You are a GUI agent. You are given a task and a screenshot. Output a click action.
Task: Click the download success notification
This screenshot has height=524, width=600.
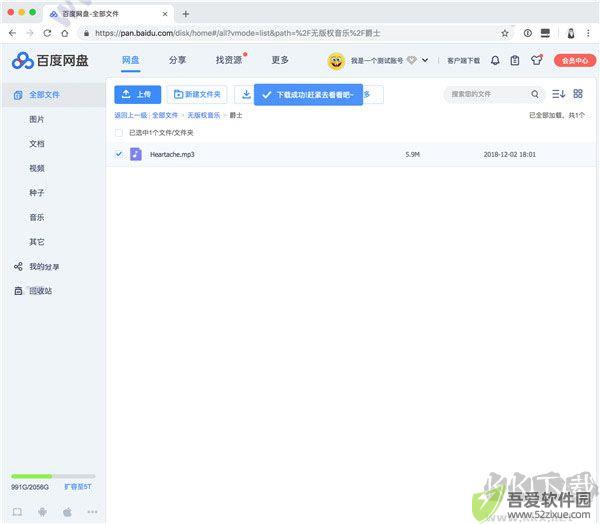click(x=308, y=95)
